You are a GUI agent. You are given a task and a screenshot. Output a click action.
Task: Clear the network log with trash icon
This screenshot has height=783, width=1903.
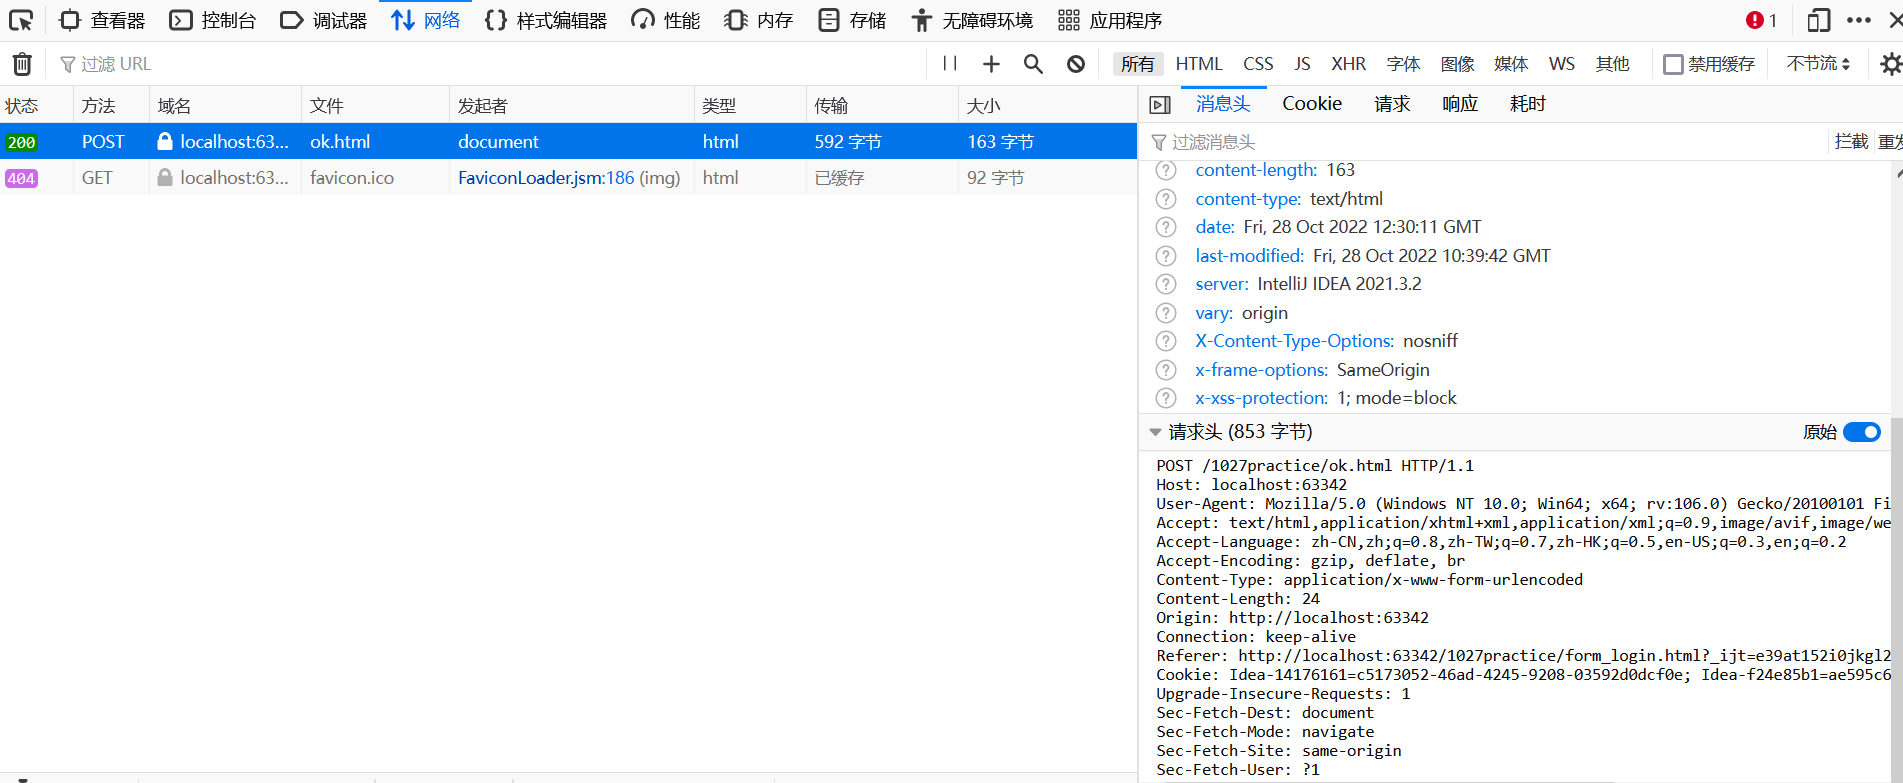coord(22,64)
